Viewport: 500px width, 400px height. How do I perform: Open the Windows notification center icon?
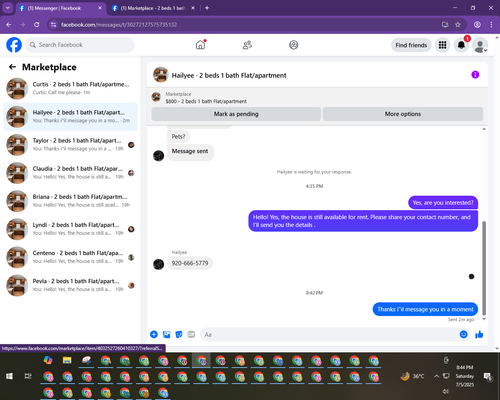tap(488, 377)
